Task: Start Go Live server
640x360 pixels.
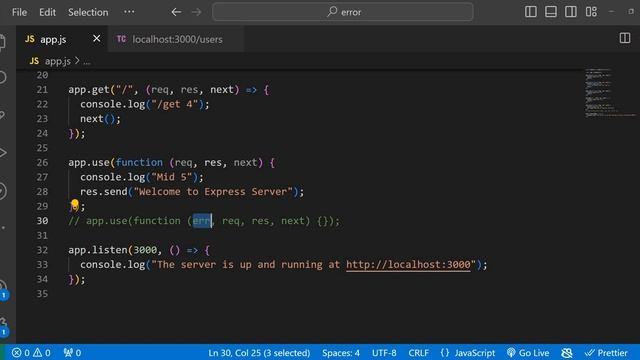Action: [528, 353]
